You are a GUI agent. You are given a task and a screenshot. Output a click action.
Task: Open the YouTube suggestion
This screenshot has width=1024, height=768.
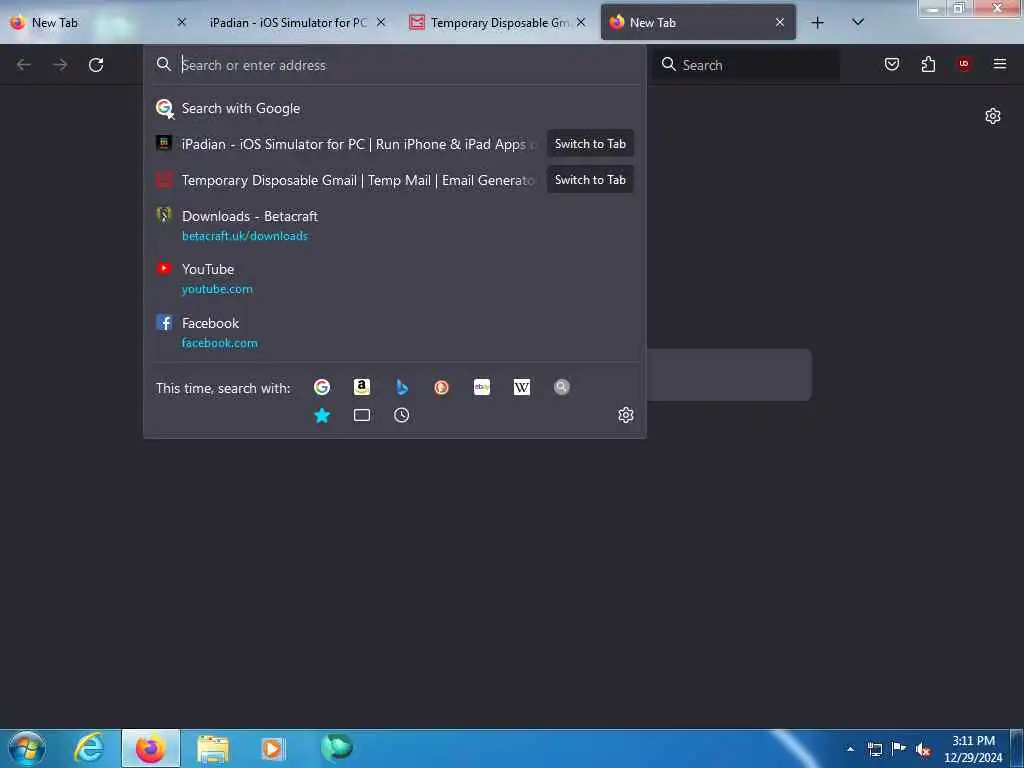click(394, 279)
